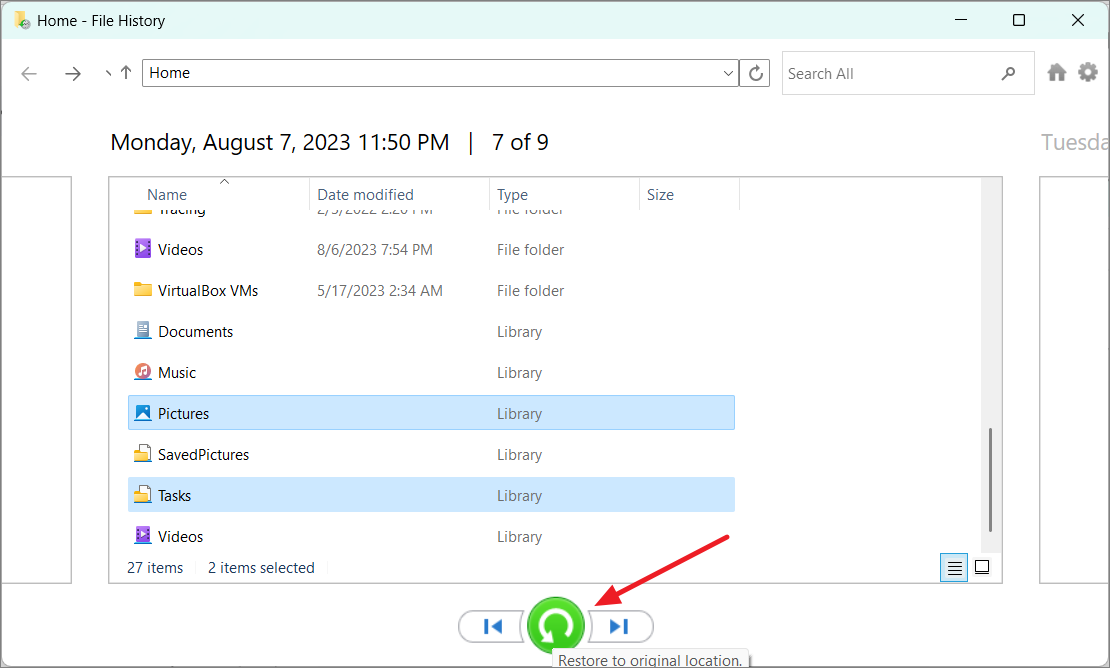Minimize the File History window
This screenshot has height=668, width=1110.
[x=961, y=20]
